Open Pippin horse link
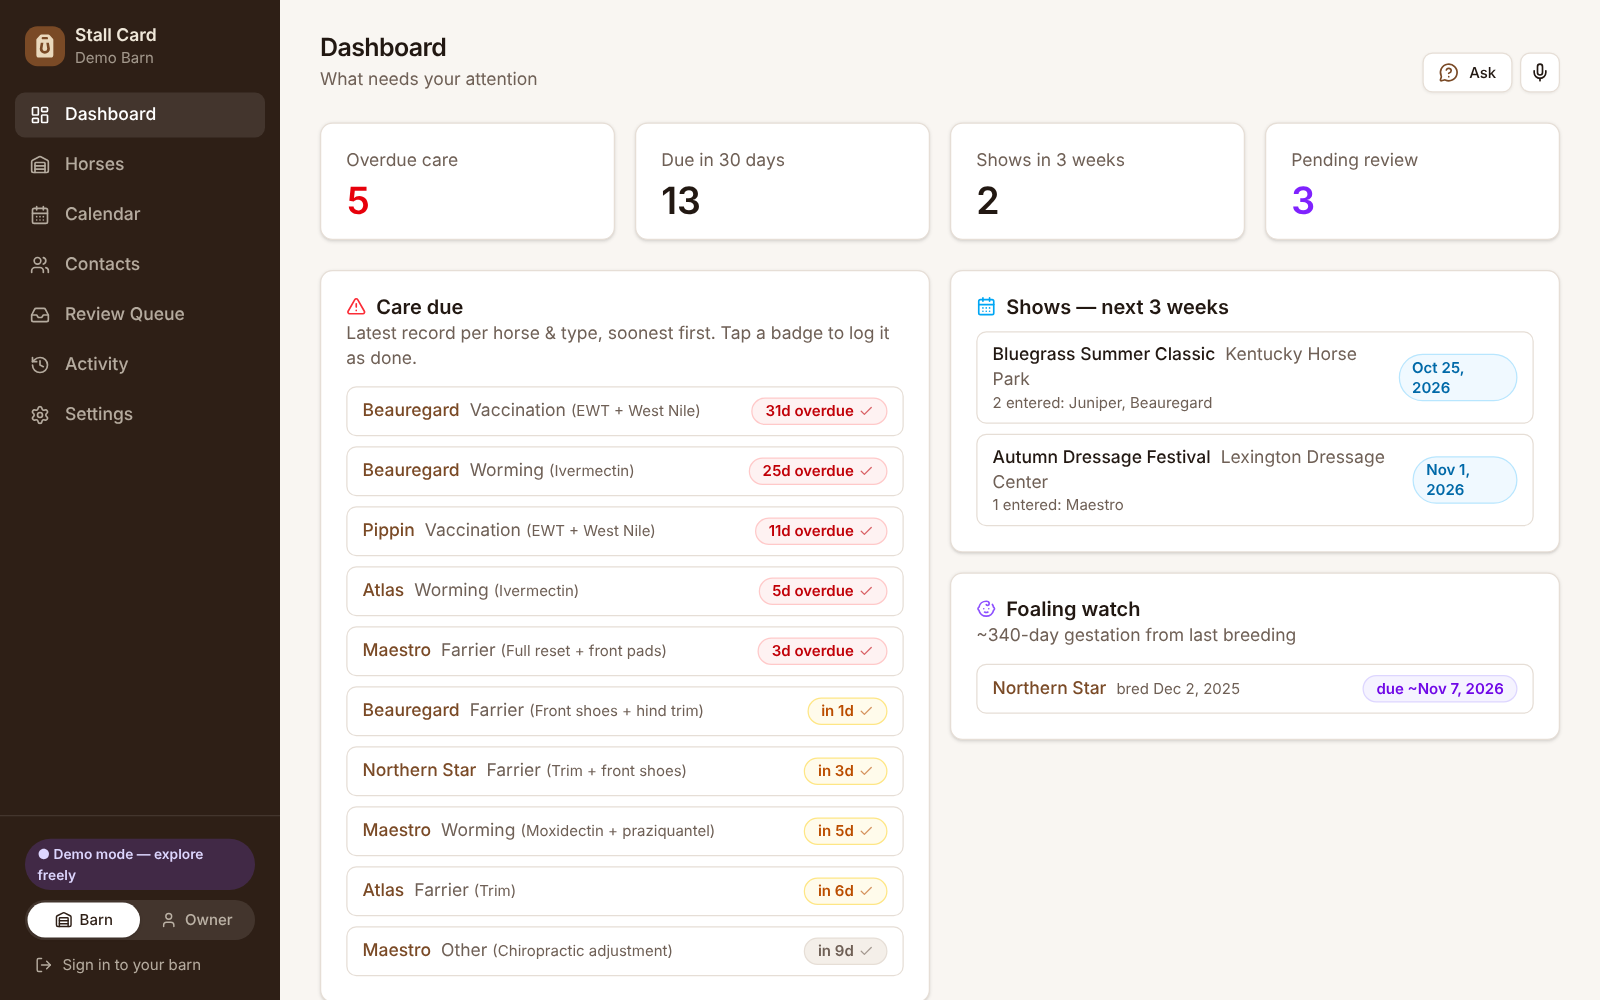The image size is (1600, 1000). (x=388, y=530)
